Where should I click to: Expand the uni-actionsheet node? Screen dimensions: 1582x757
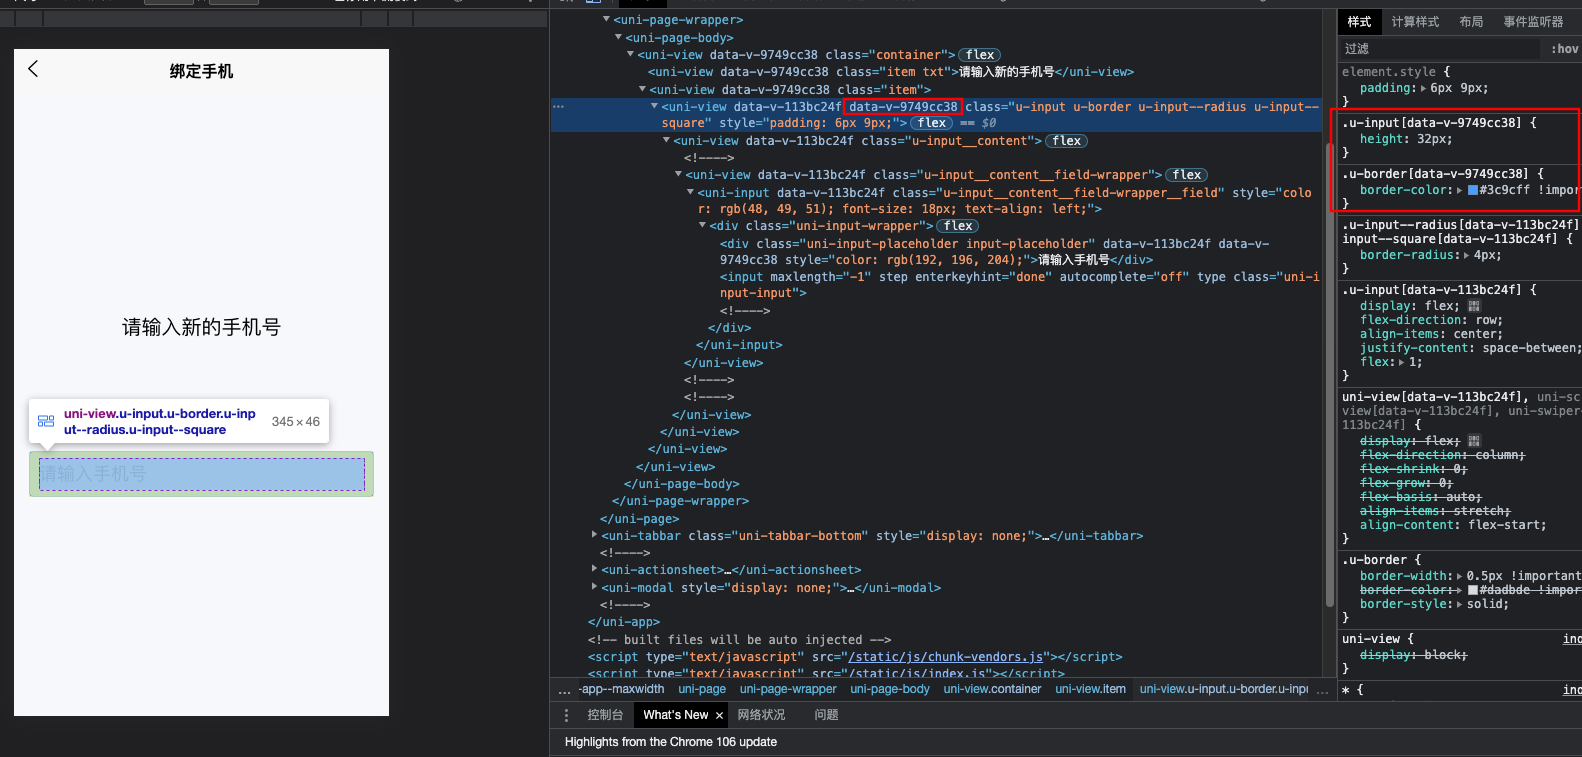coord(594,569)
